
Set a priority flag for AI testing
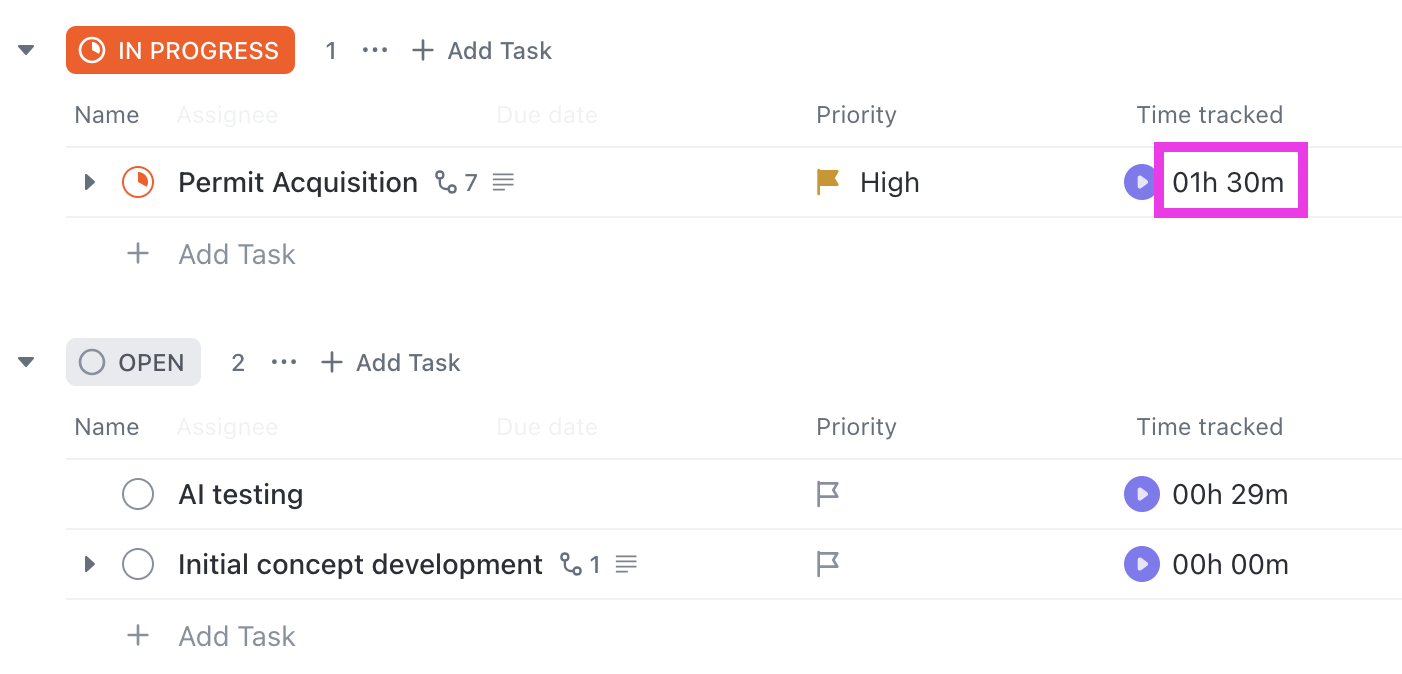point(826,494)
